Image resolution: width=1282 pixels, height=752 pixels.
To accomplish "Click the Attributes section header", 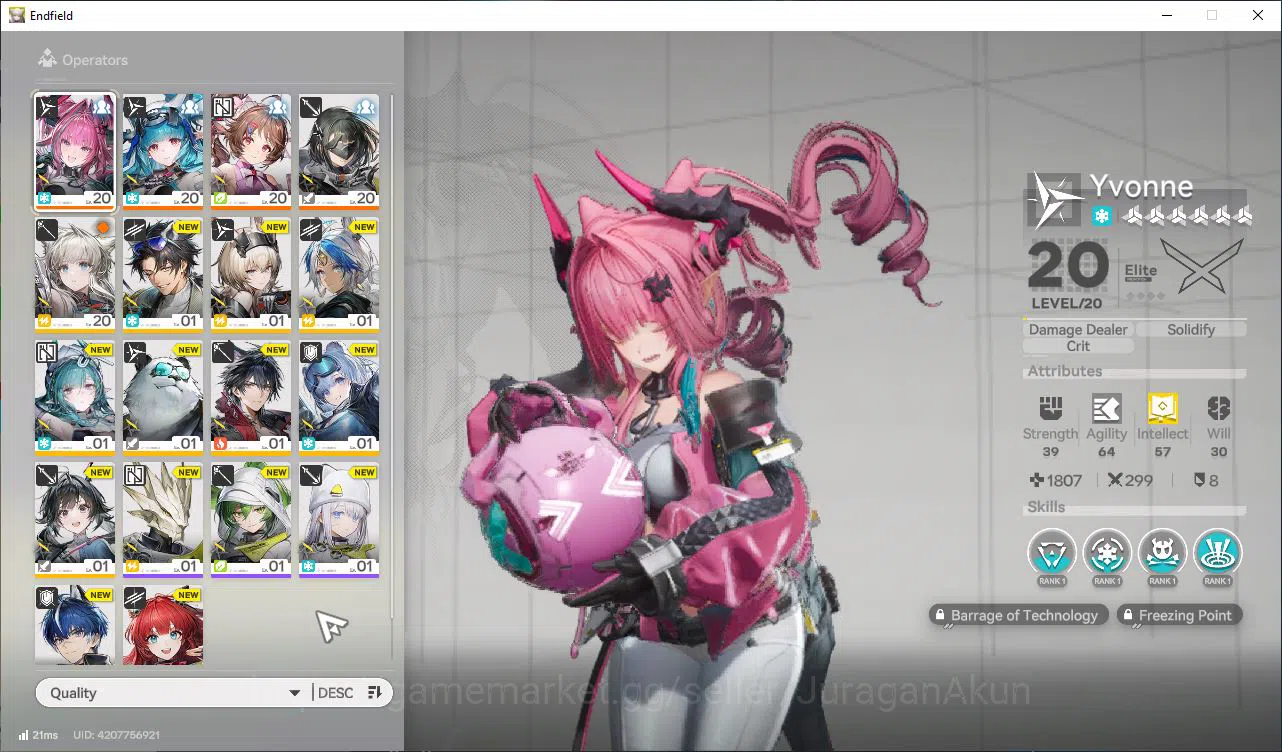I will (x=1065, y=371).
